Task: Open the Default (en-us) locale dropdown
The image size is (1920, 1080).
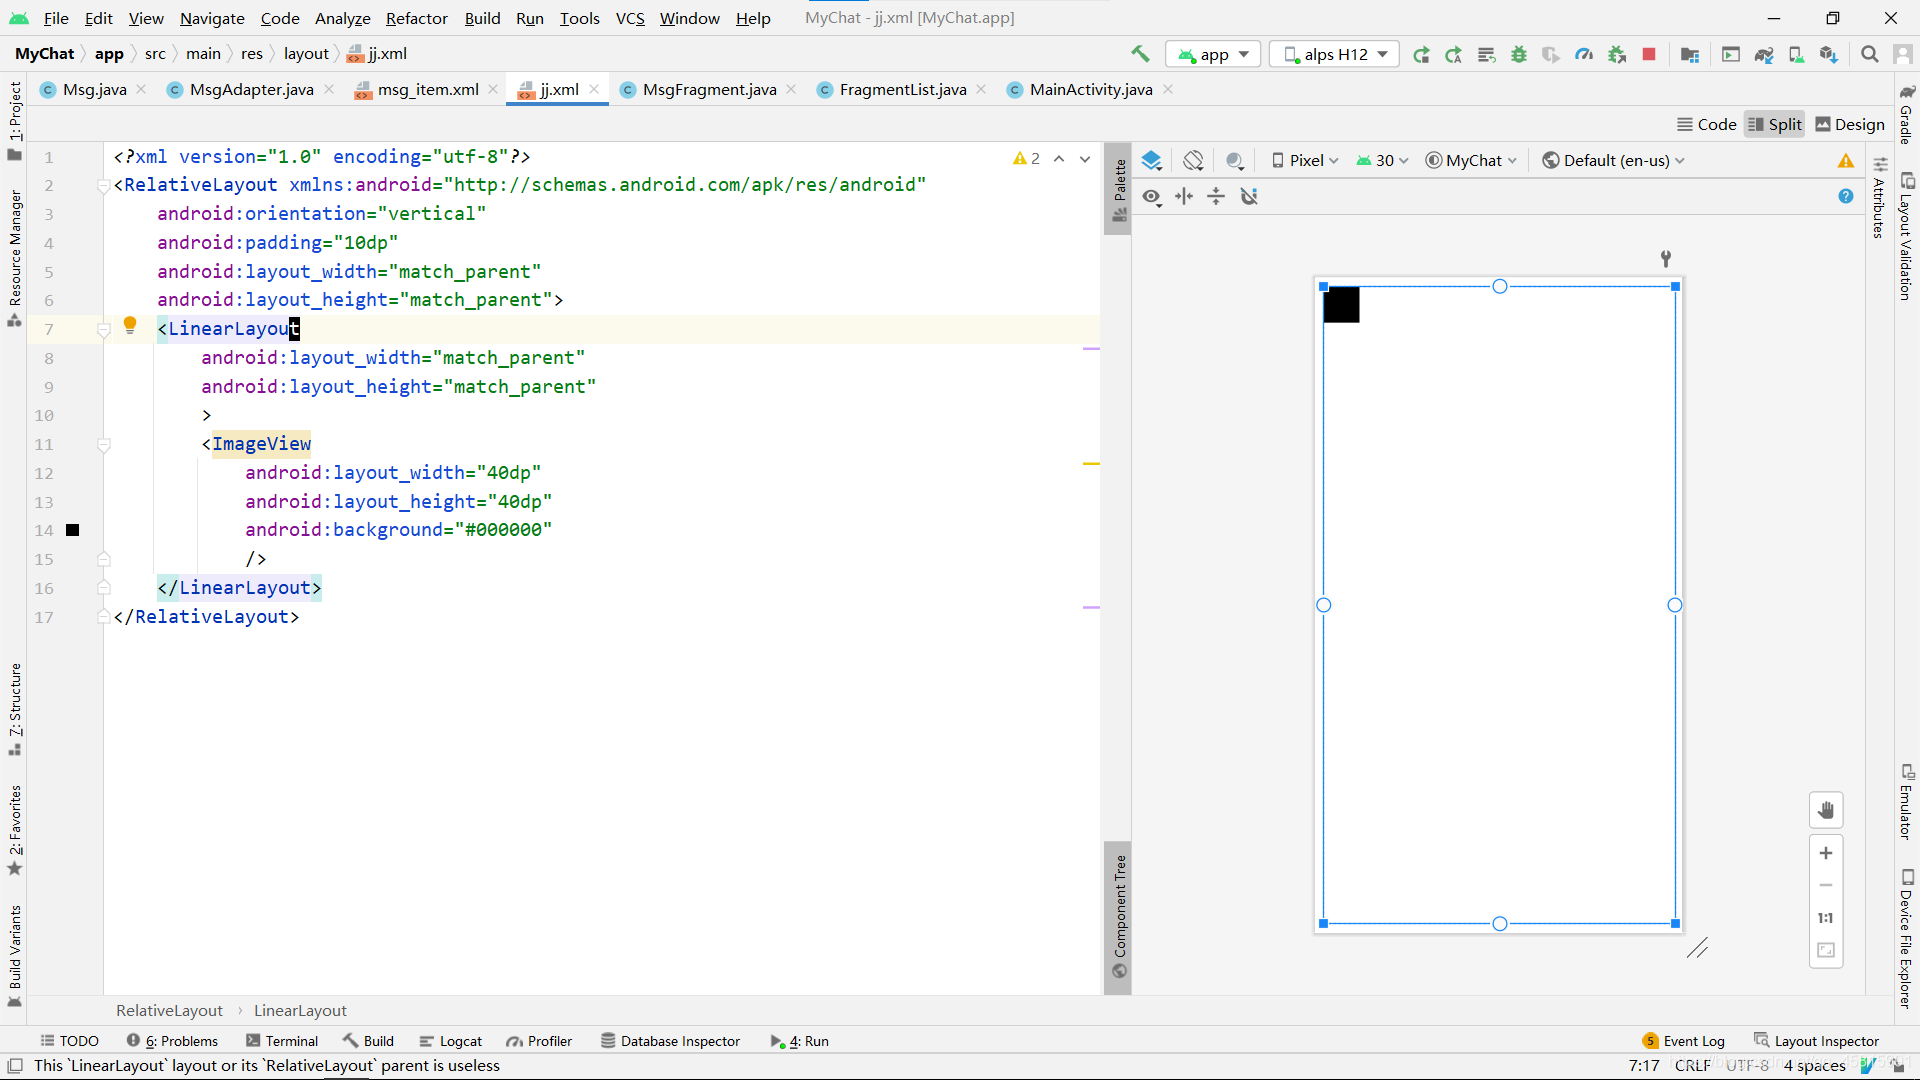Action: click(1614, 160)
